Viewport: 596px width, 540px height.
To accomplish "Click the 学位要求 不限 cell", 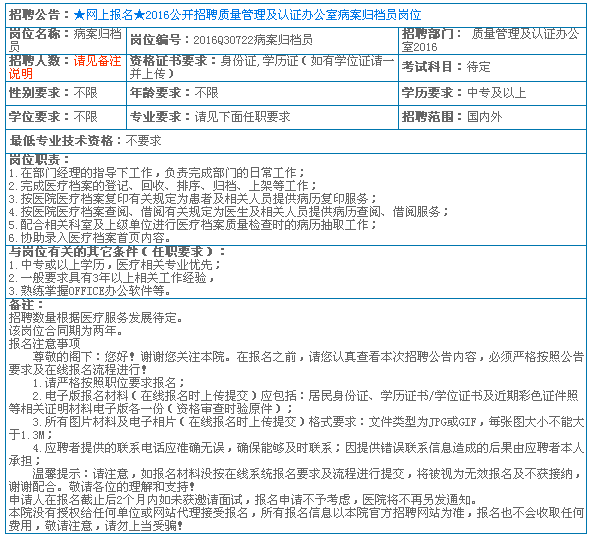I will (66, 117).
